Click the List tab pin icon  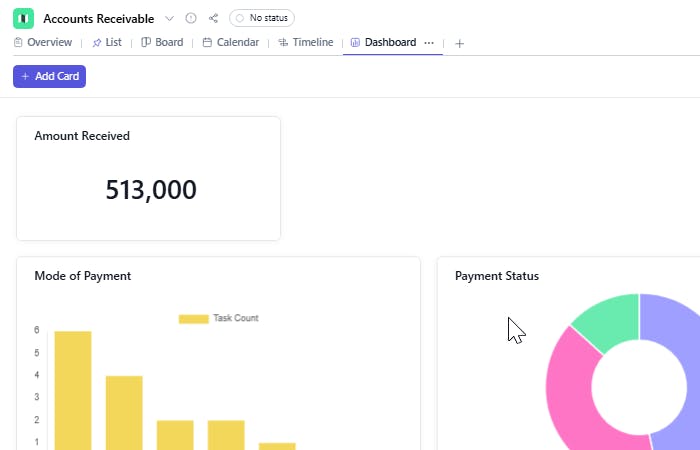pos(97,43)
